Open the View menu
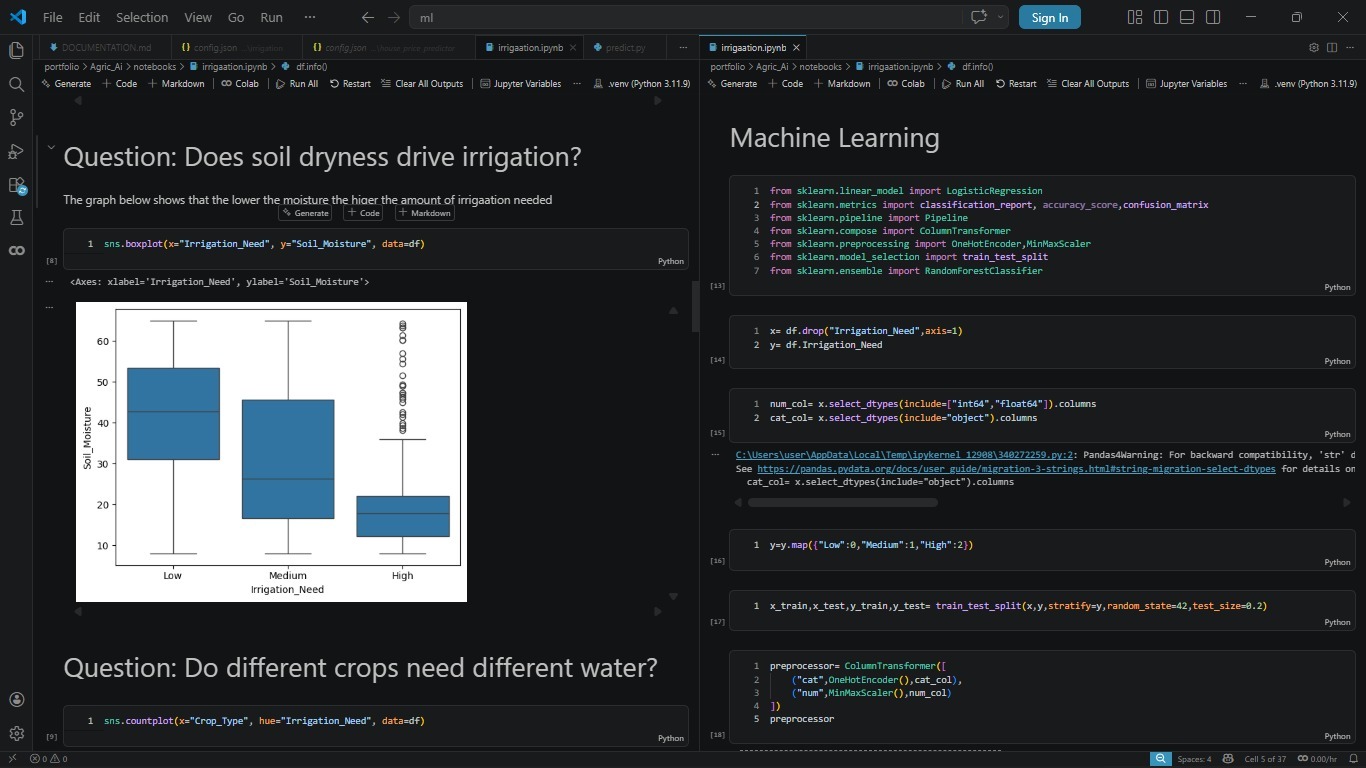1366x768 pixels. tap(198, 17)
